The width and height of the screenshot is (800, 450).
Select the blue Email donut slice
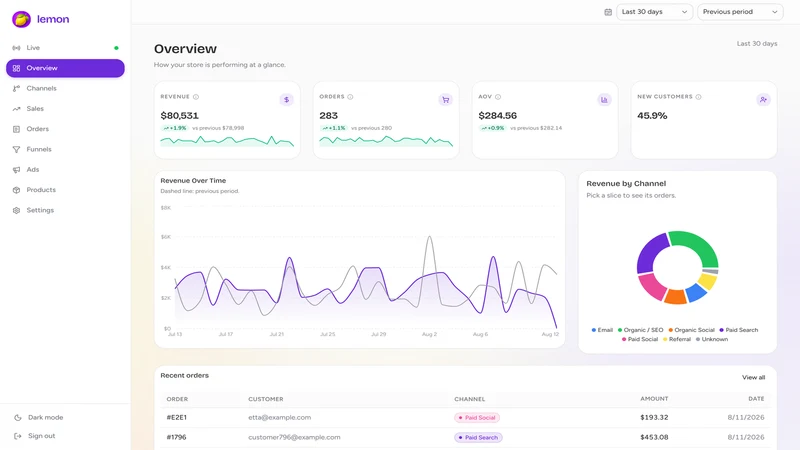tap(696, 292)
